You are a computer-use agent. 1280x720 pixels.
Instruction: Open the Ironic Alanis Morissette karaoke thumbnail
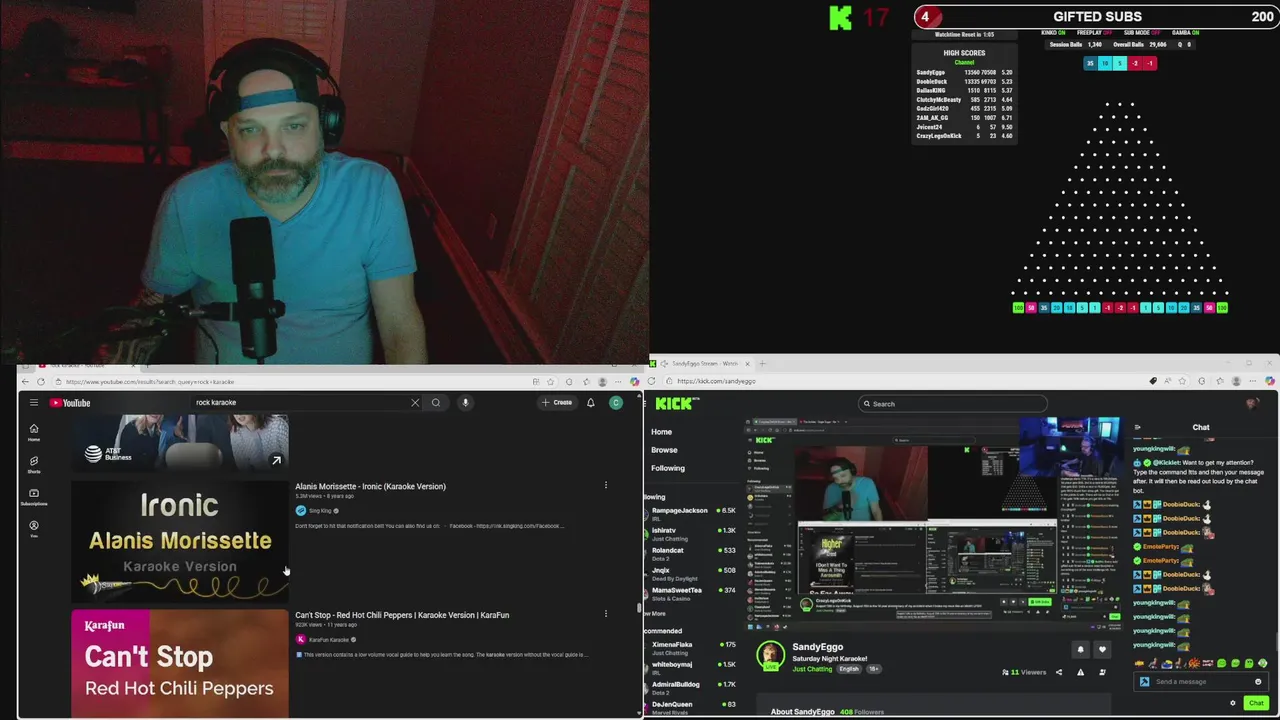click(180, 540)
